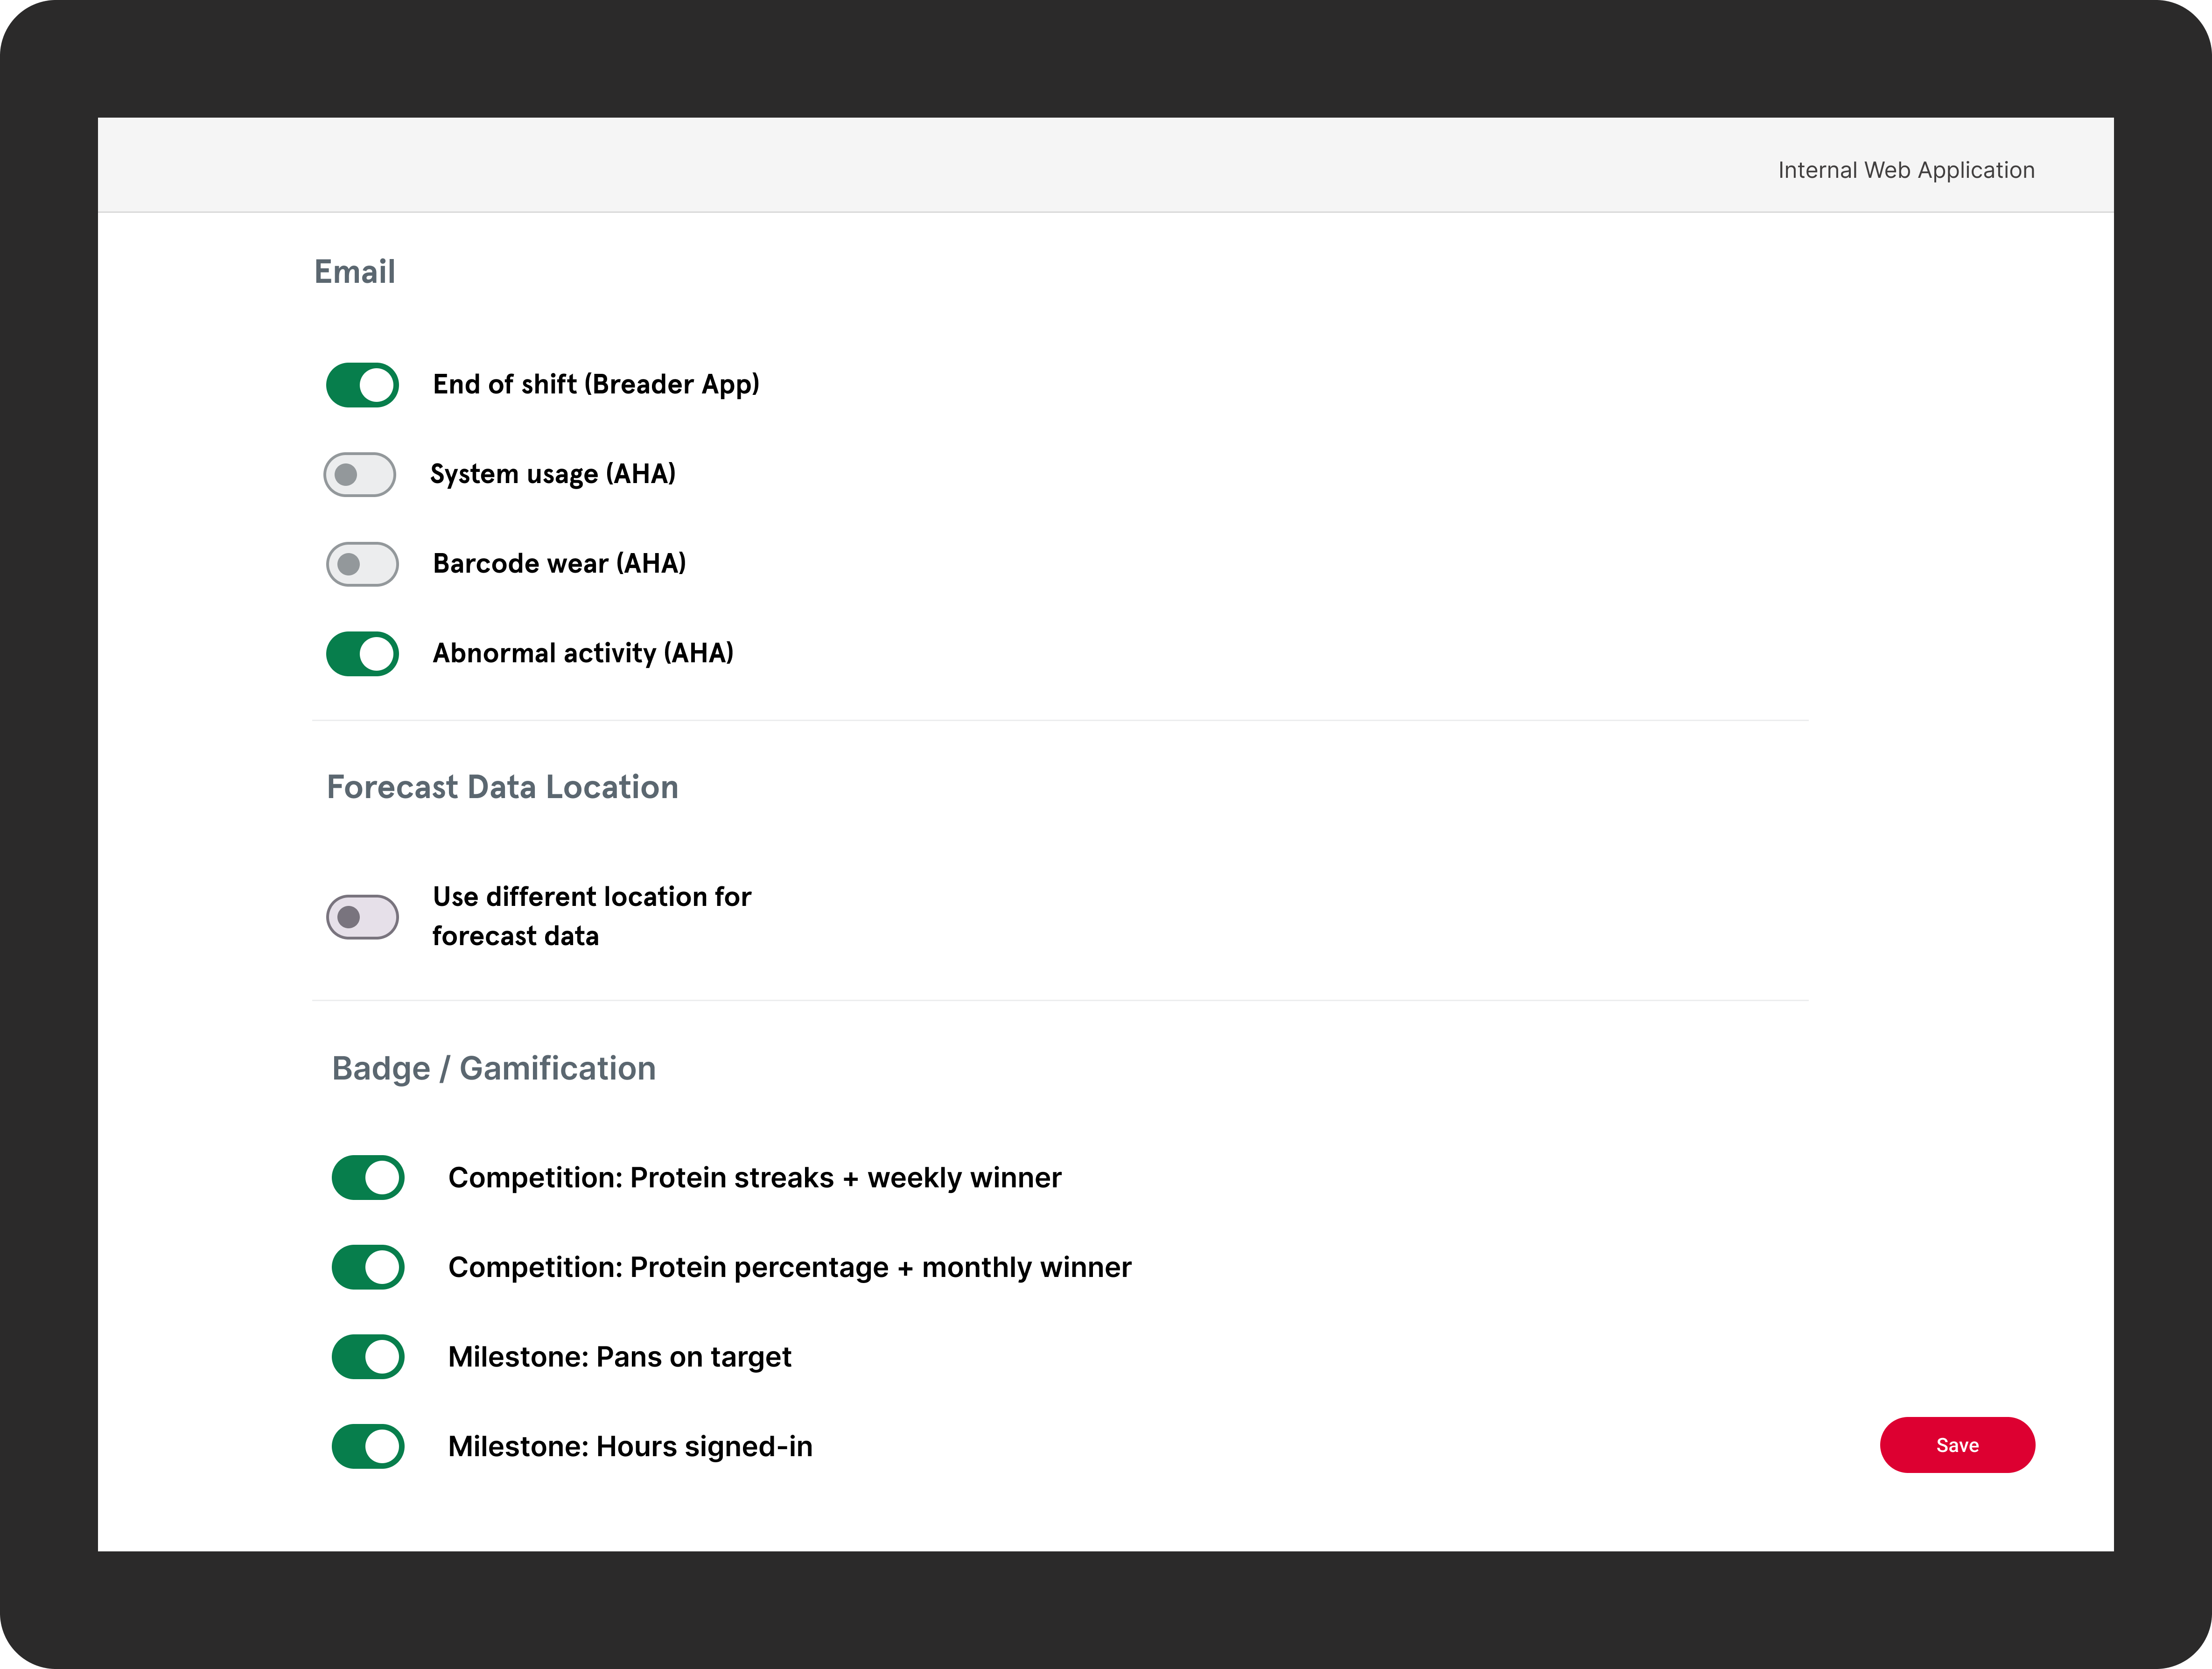The height and width of the screenshot is (1669, 2212).
Task: Click the Milestone: Pans on target label
Action: tap(619, 1357)
